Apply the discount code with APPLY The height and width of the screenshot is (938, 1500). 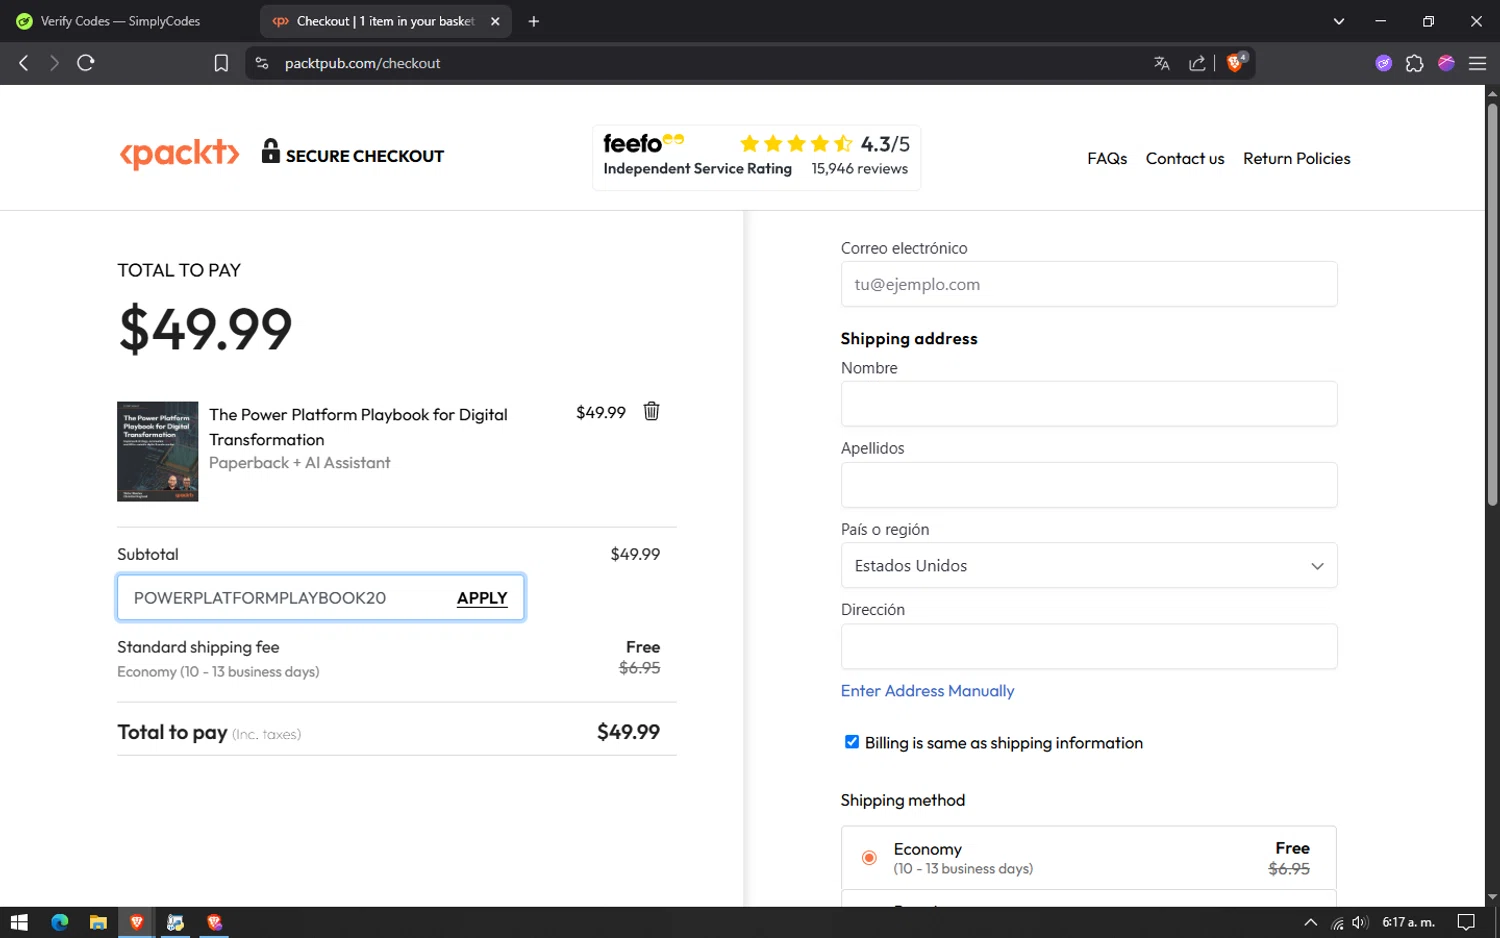click(x=482, y=598)
